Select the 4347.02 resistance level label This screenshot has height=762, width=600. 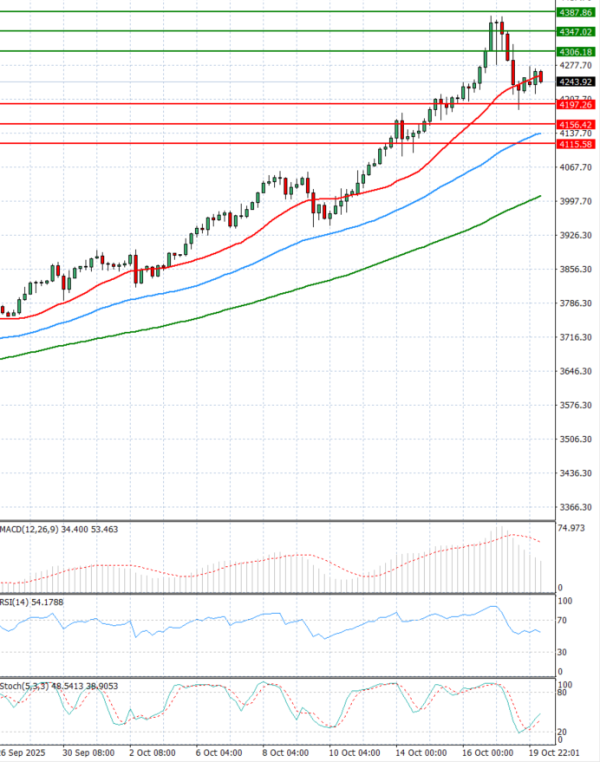pyautogui.click(x=577, y=32)
